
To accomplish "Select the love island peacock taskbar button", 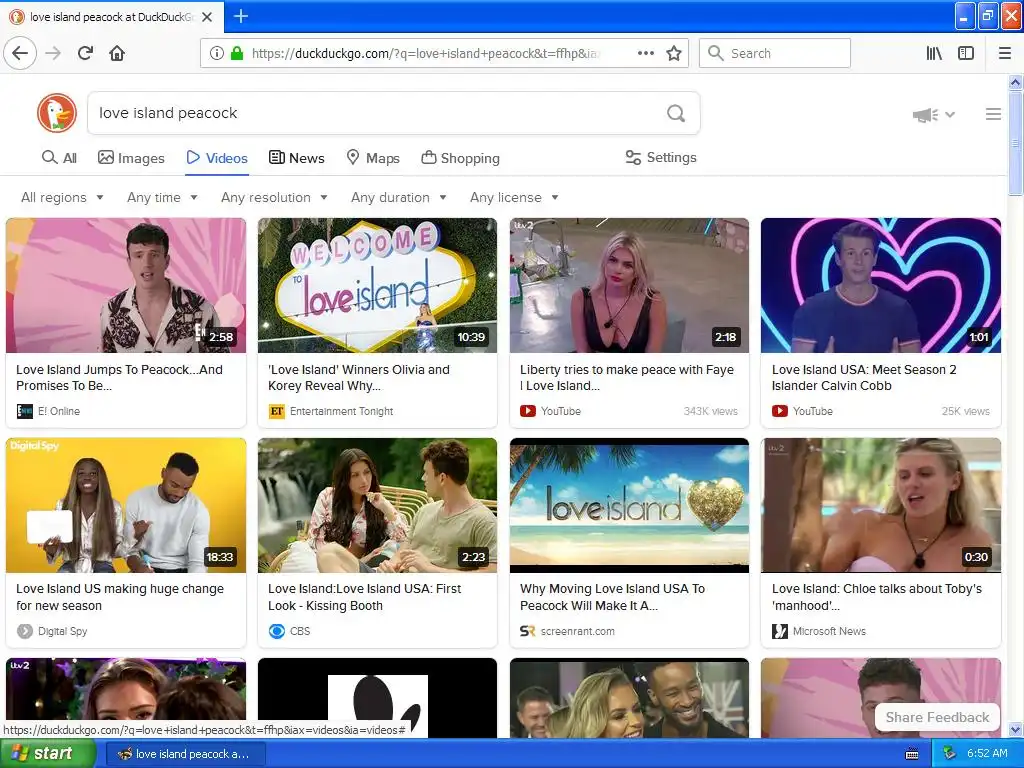I will pos(185,754).
